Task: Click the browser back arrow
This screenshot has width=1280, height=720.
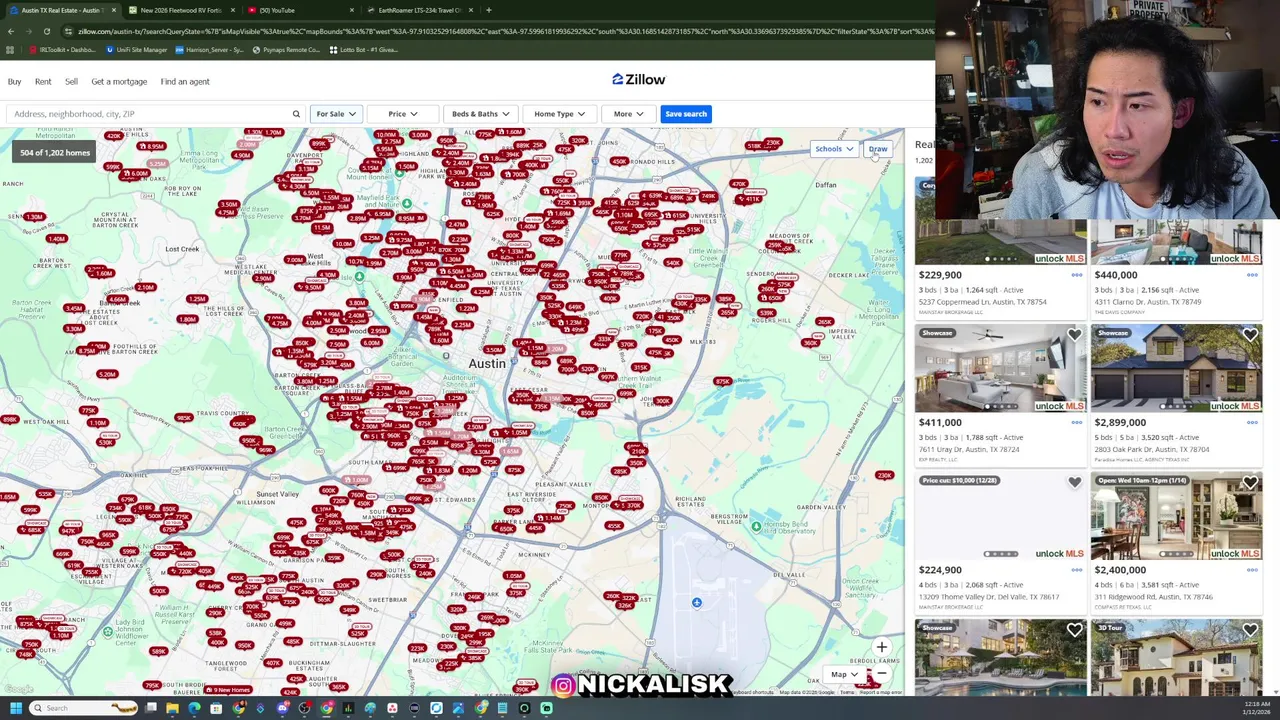Action: [11, 31]
